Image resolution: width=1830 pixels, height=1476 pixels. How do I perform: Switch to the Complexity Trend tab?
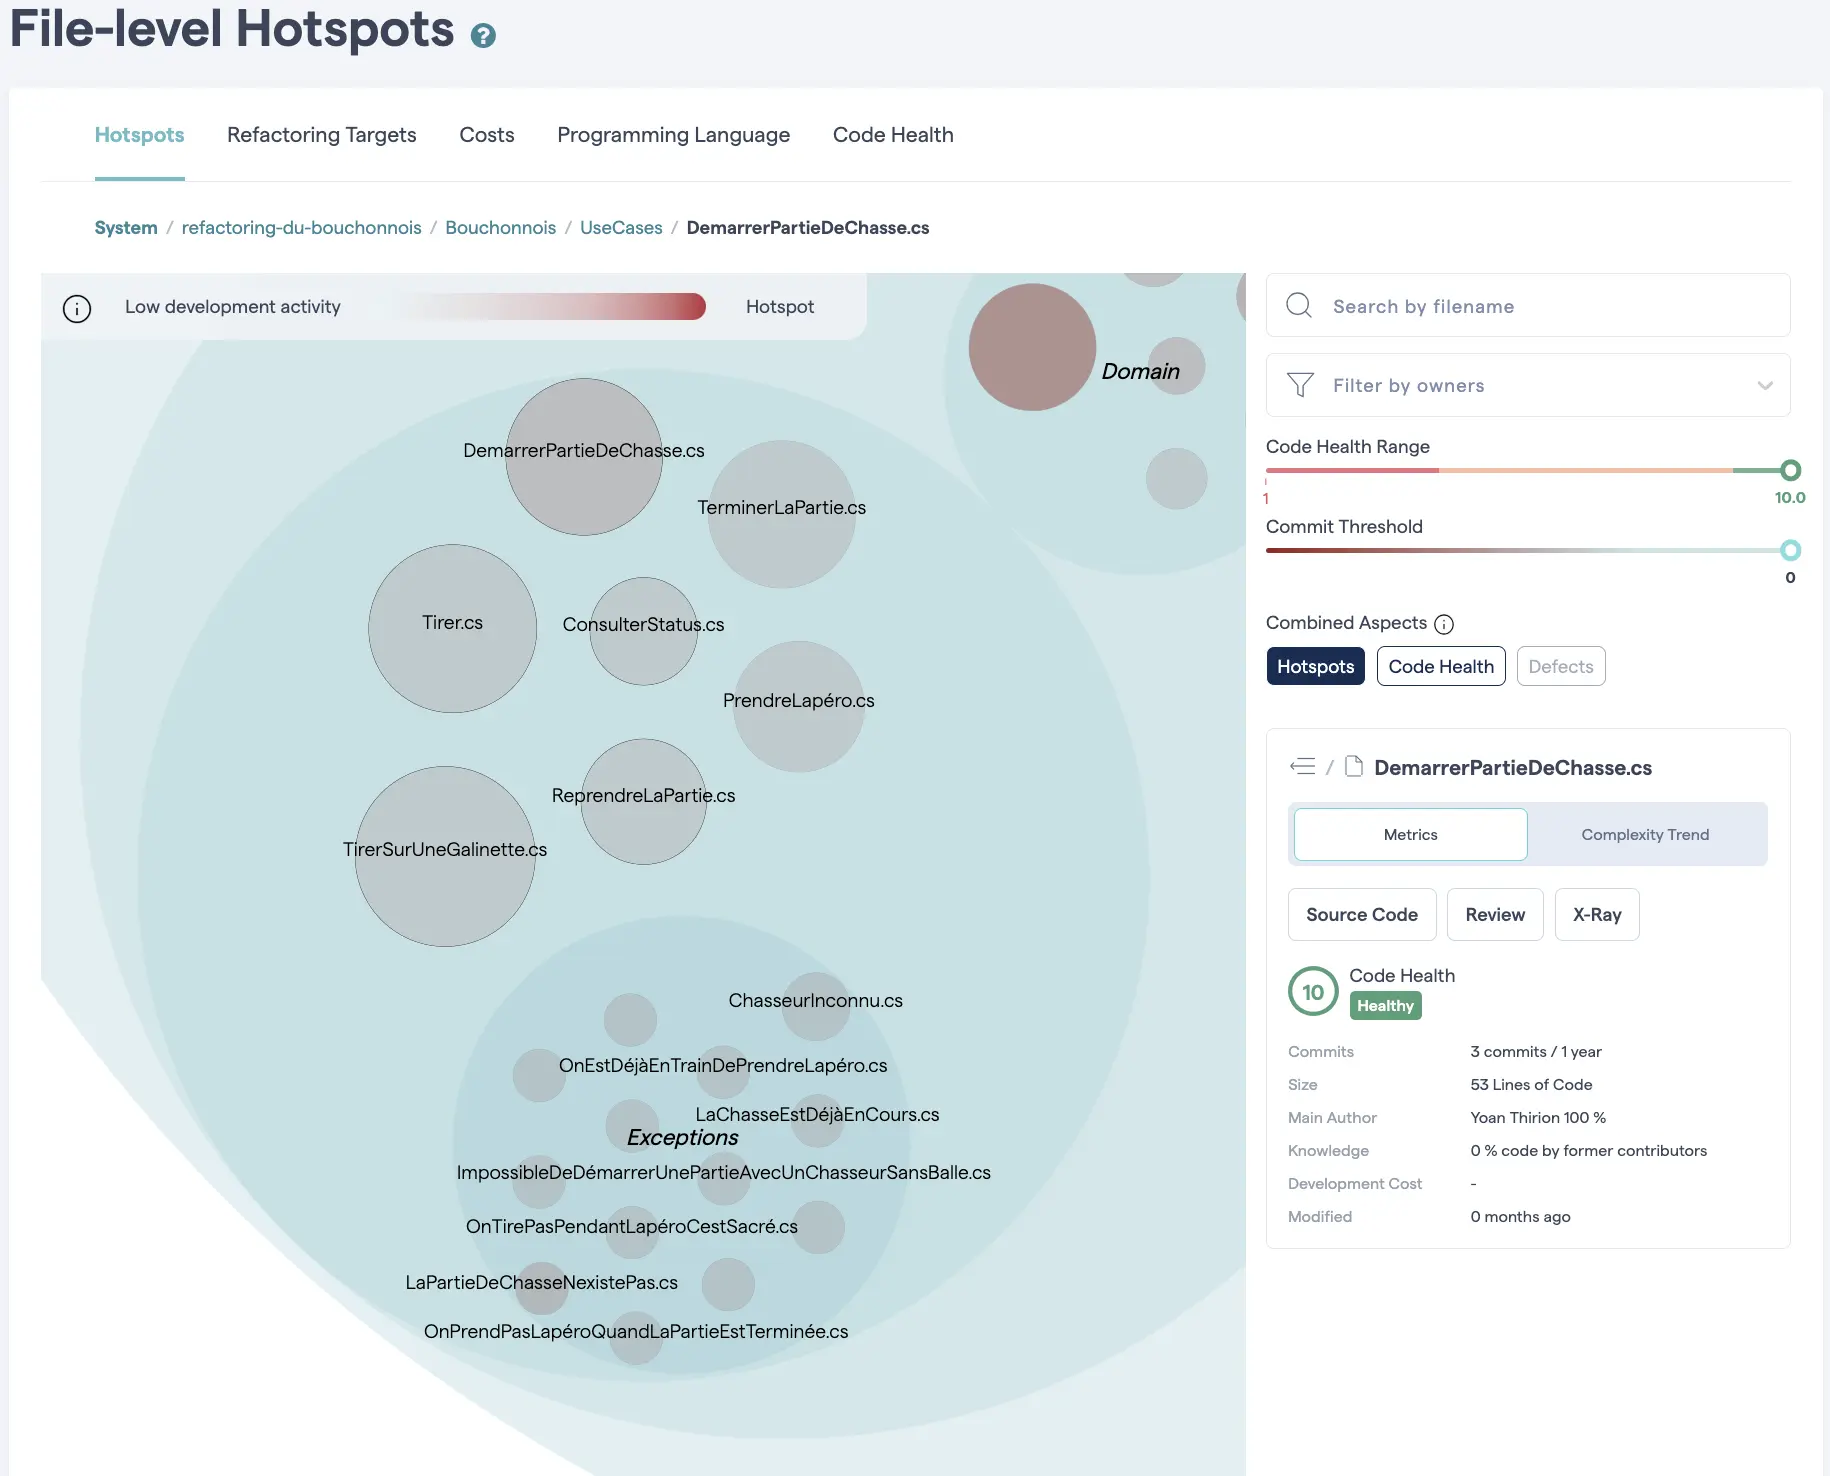click(1645, 834)
